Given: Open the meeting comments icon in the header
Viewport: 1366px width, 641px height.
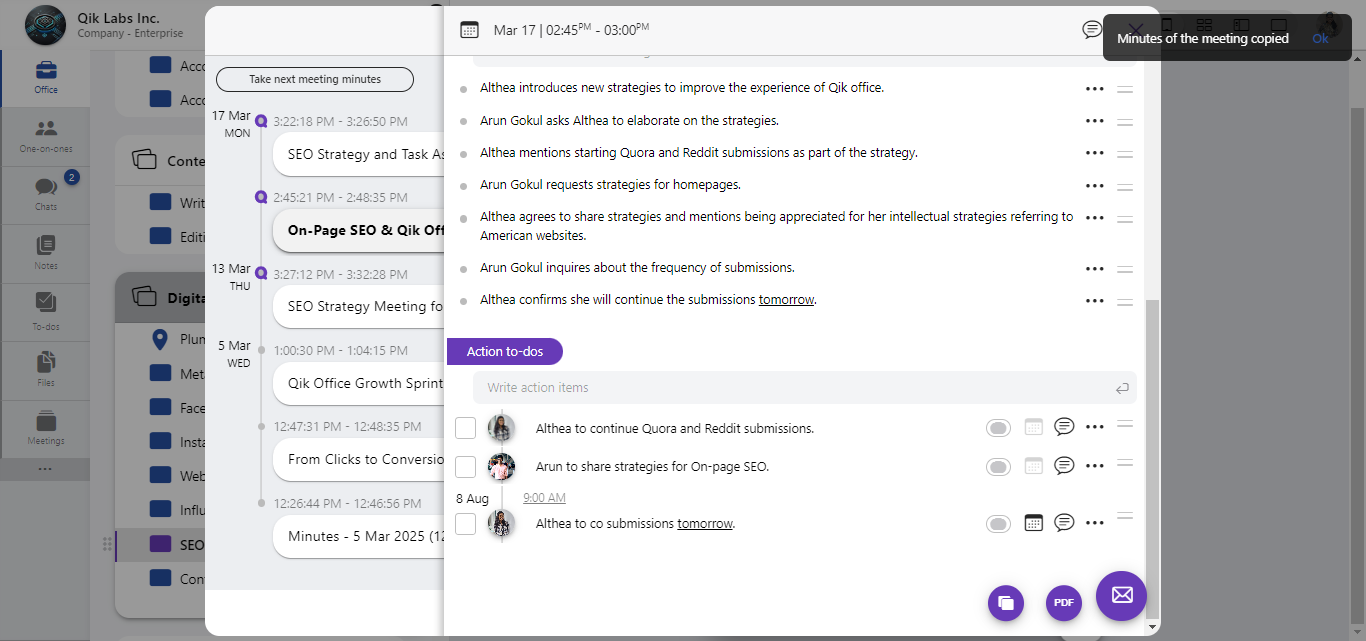Looking at the screenshot, I should pyautogui.click(x=1091, y=30).
